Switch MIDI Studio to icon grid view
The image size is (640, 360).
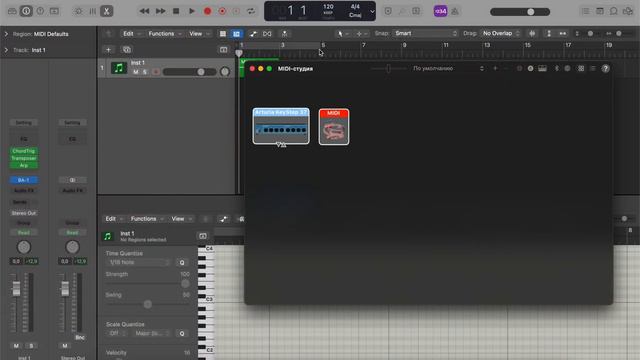pos(581,69)
